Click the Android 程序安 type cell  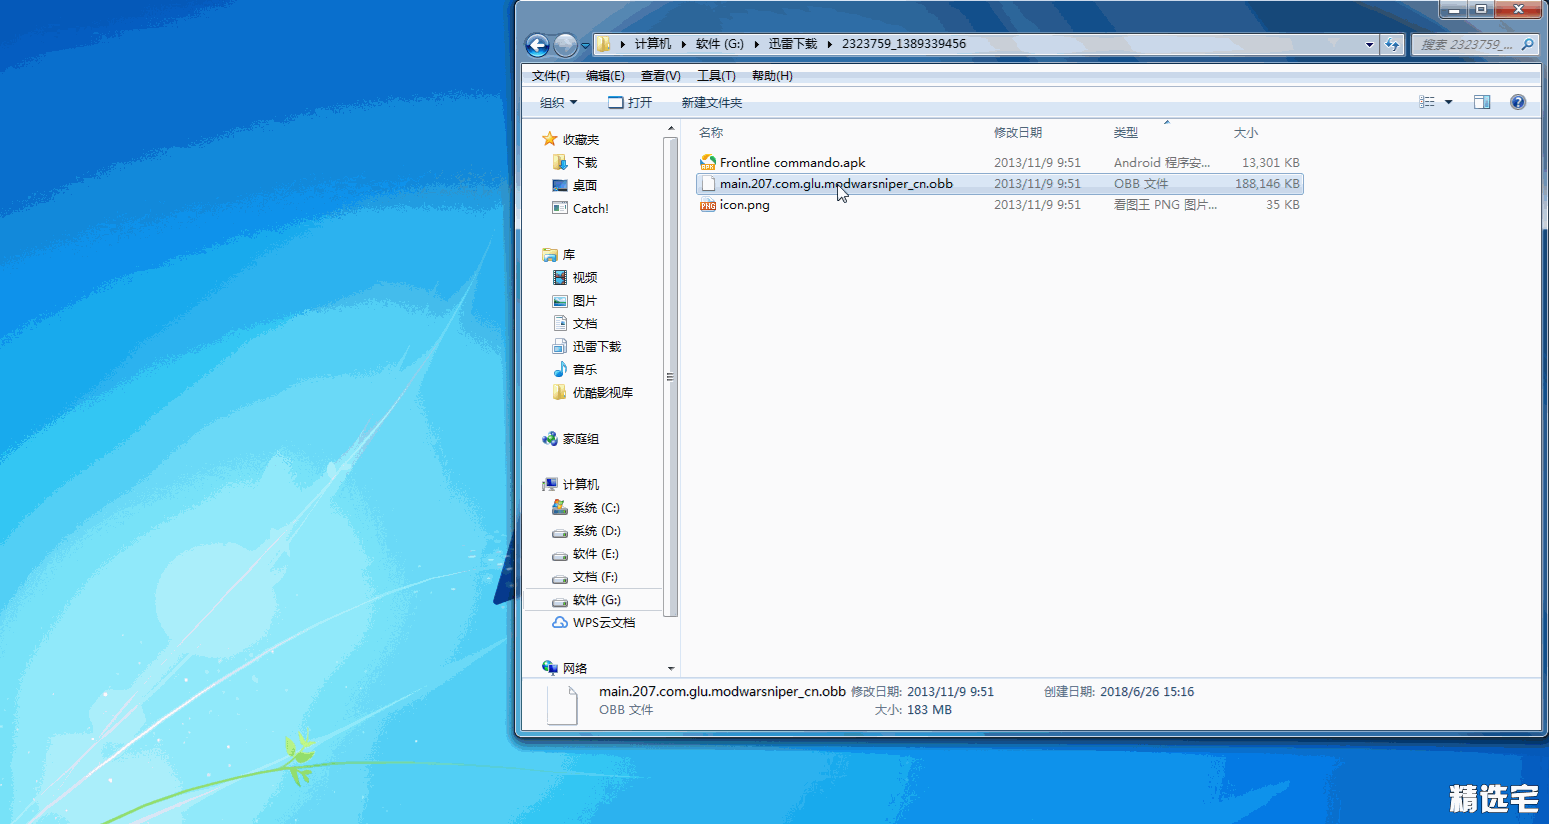click(x=1162, y=162)
